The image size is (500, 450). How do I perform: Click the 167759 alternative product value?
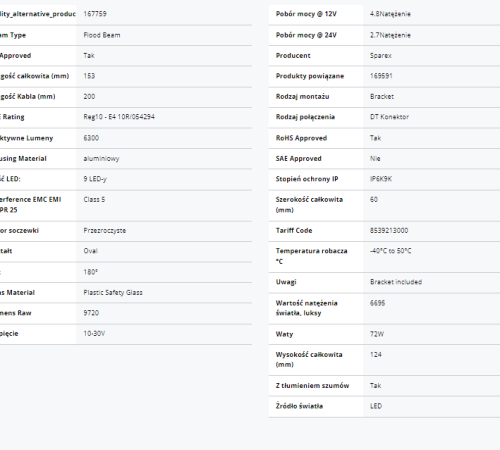coord(95,14)
